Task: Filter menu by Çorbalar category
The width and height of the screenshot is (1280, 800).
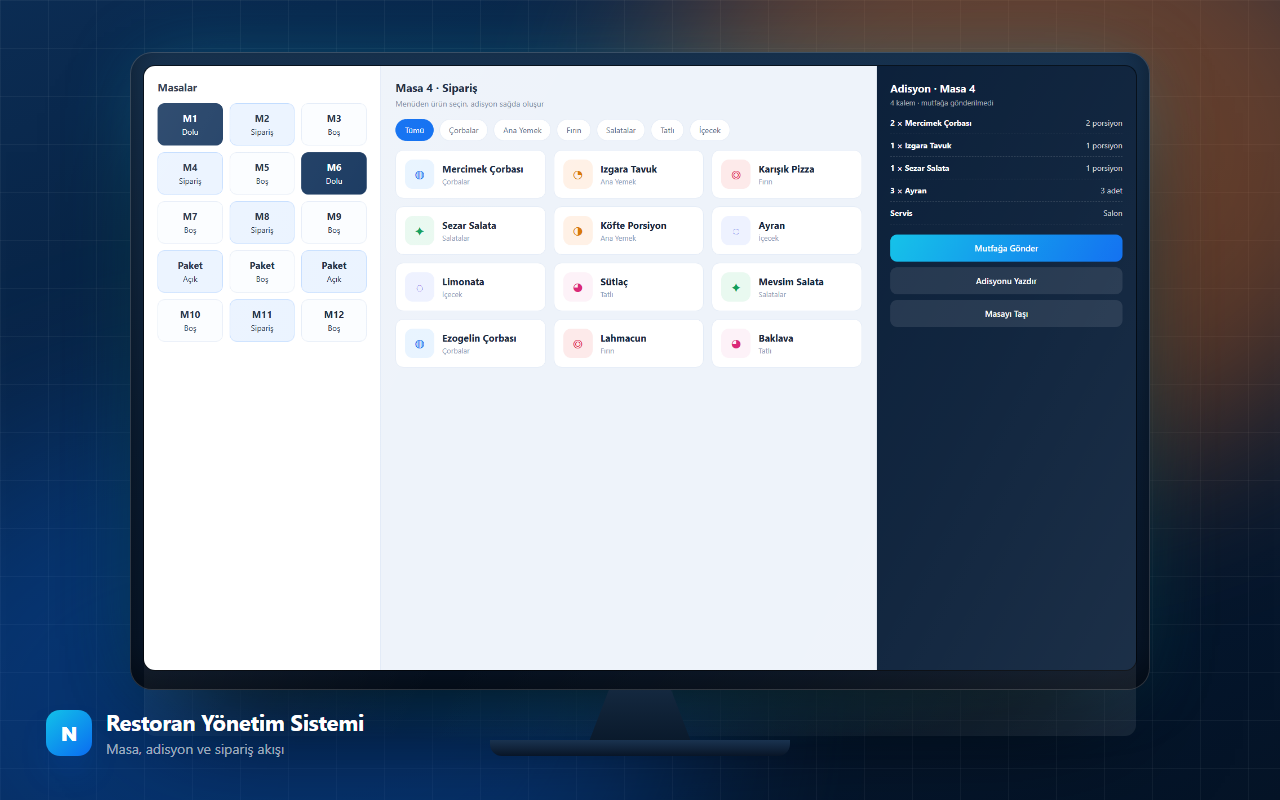Action: click(x=464, y=130)
